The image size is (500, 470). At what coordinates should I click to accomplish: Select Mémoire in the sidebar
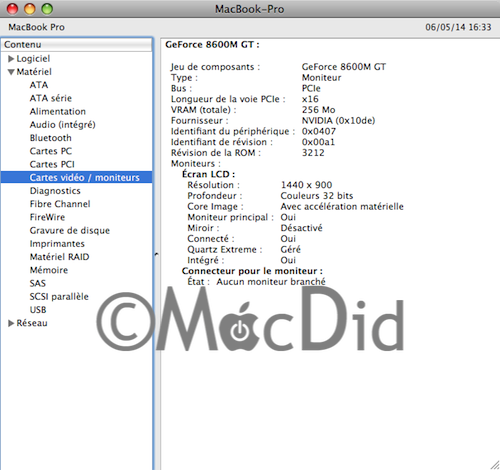point(49,270)
